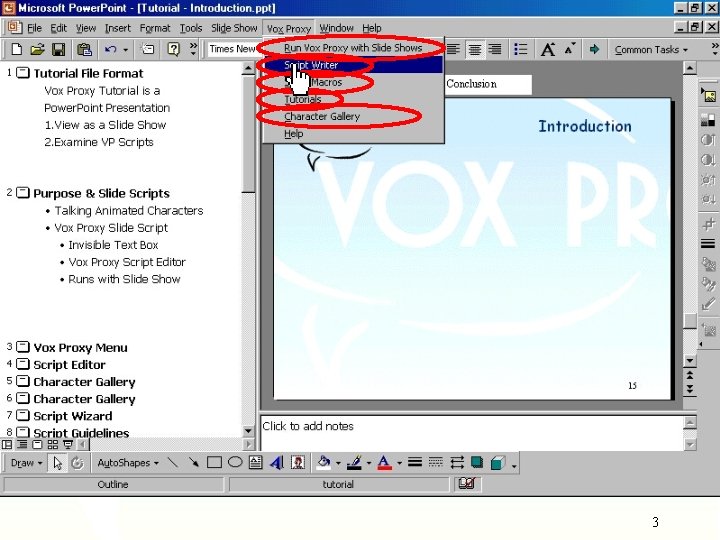Click the green Promote arrow icon
Screen dimensions: 720x540
coord(594,49)
